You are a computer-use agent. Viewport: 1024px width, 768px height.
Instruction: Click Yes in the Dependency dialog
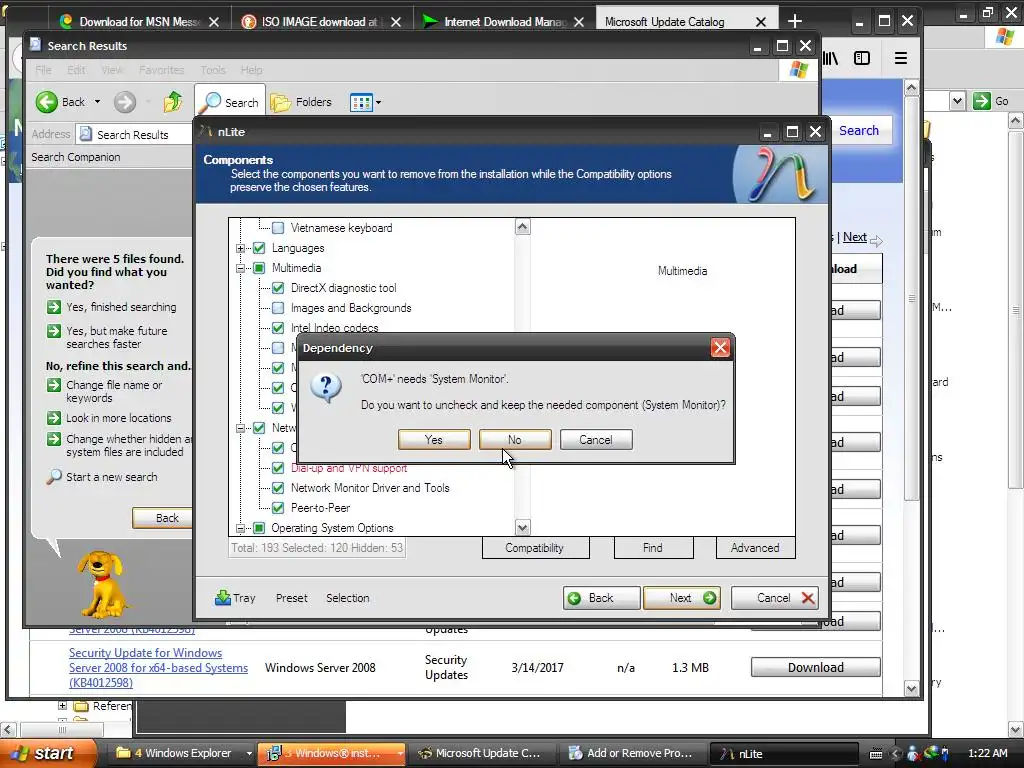tap(434, 440)
